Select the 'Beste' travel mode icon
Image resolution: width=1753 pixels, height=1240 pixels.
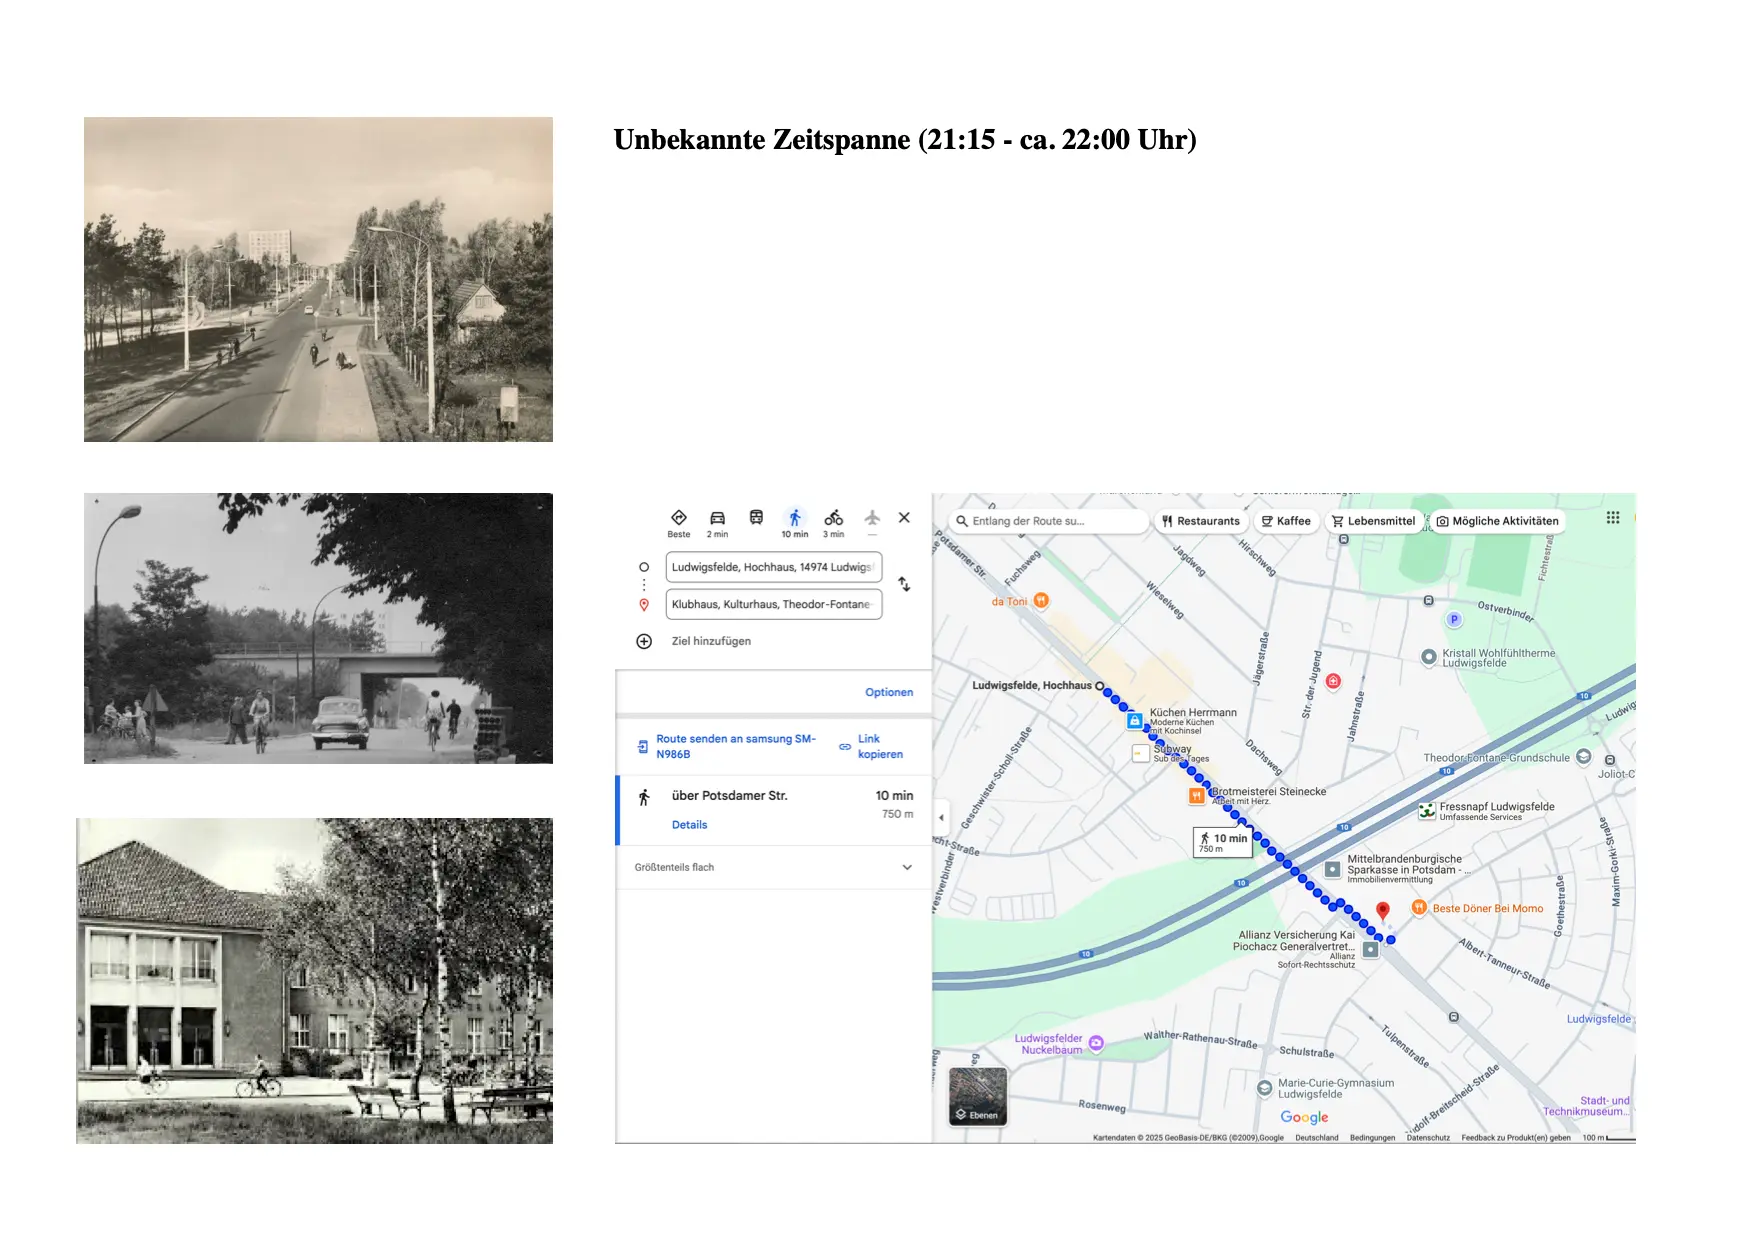[x=679, y=518]
